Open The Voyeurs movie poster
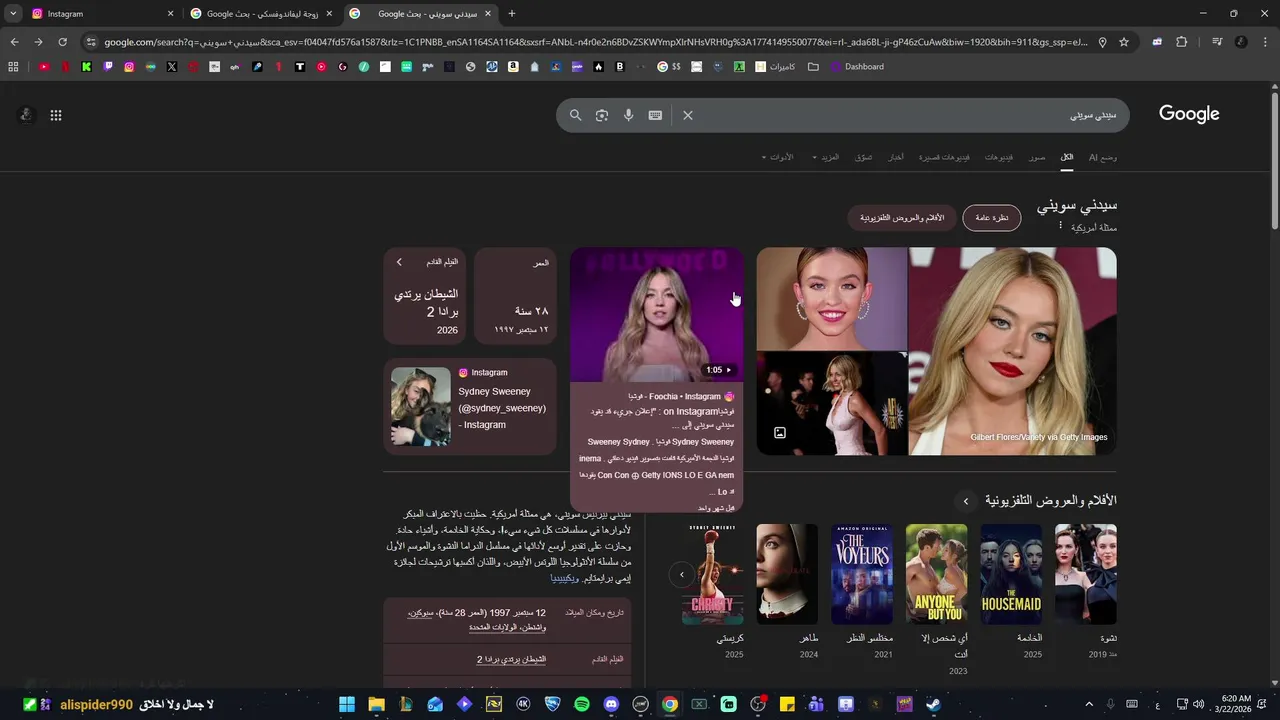The height and width of the screenshot is (720, 1280). [862, 574]
